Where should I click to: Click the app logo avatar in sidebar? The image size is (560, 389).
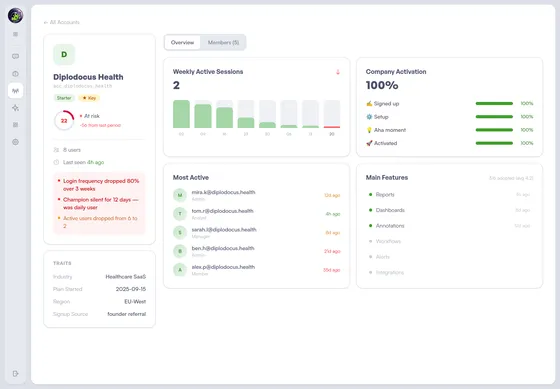[15, 15]
